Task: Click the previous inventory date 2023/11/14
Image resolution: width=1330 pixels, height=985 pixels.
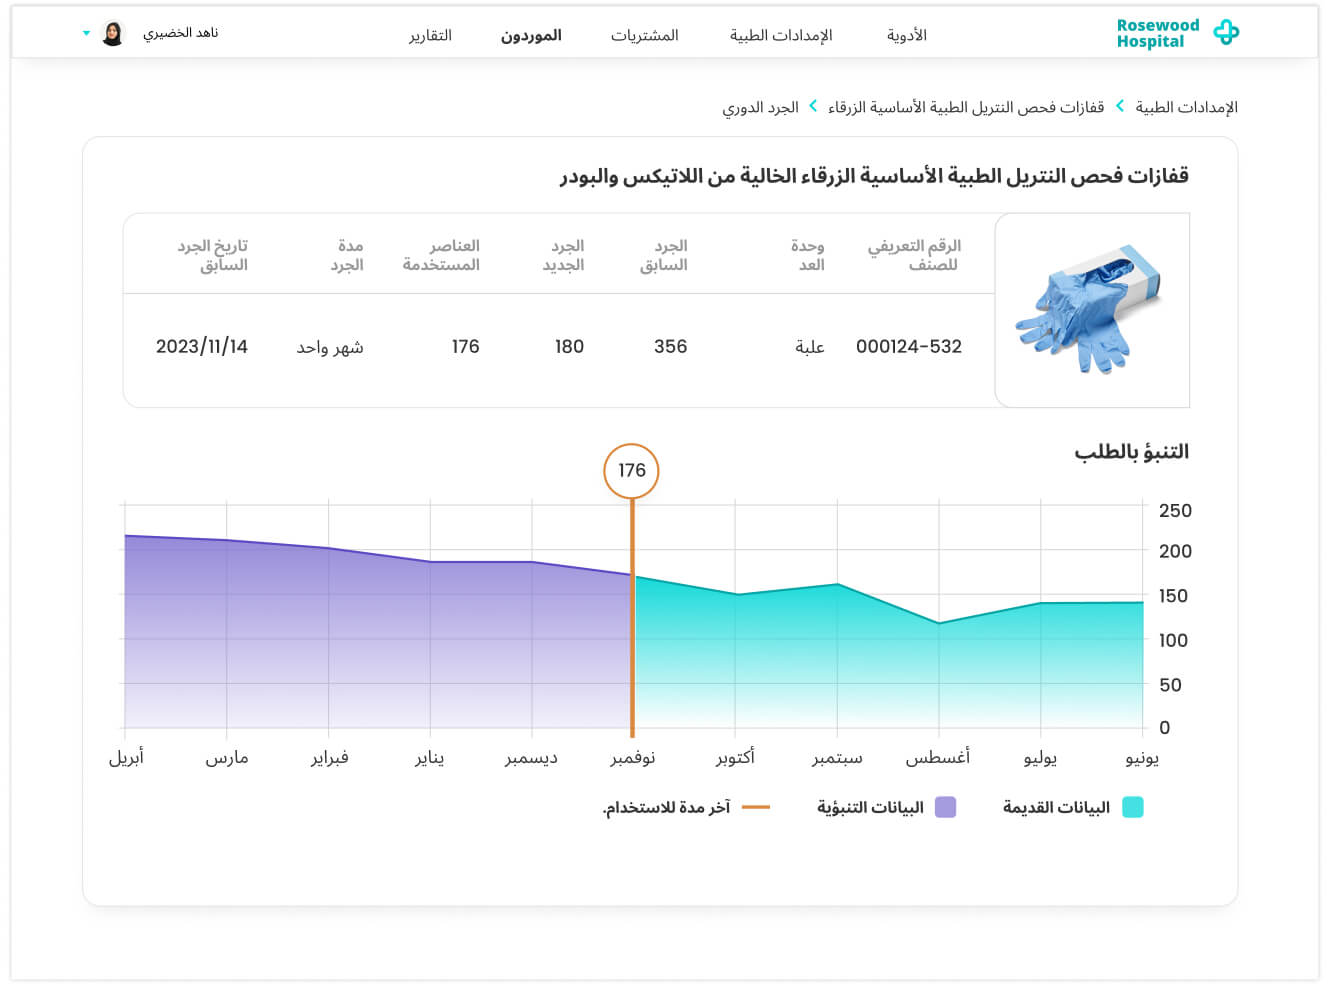Action: coord(201,347)
